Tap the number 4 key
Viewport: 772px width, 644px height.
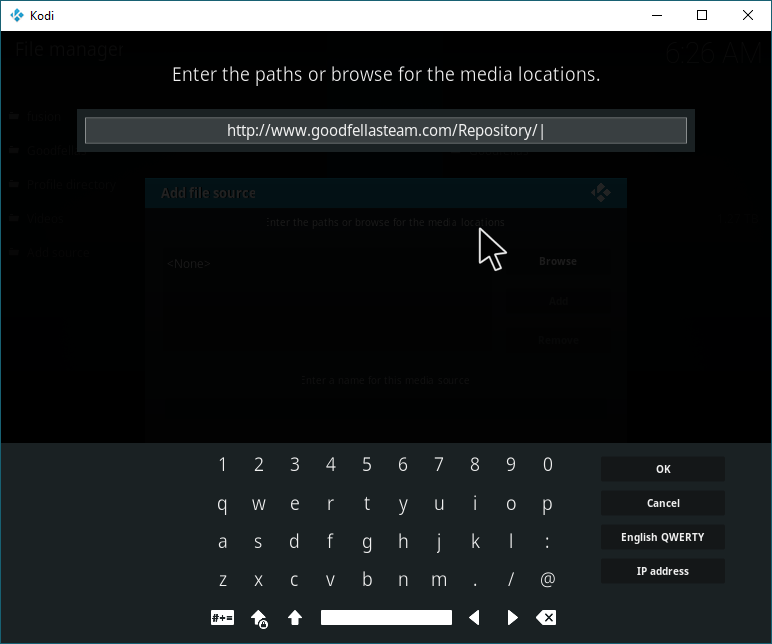[331, 464]
